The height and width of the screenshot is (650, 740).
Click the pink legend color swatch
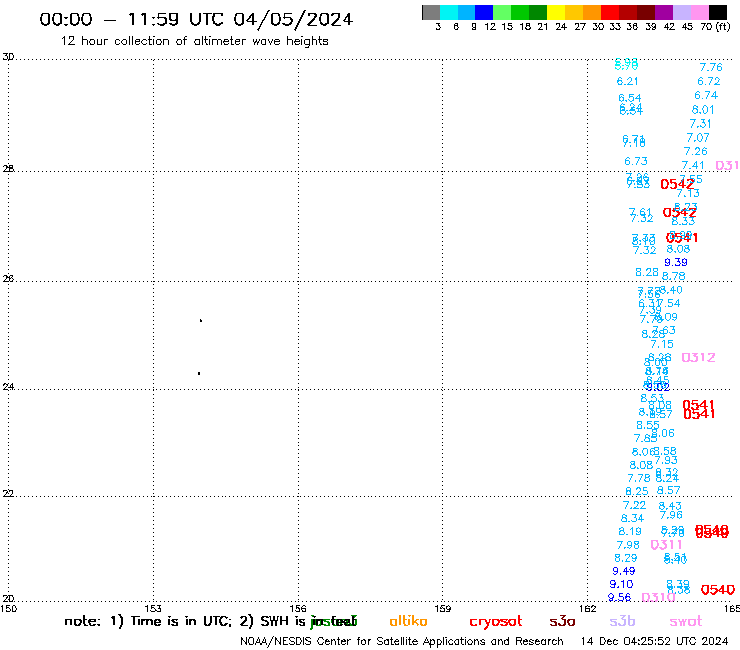(x=699, y=12)
